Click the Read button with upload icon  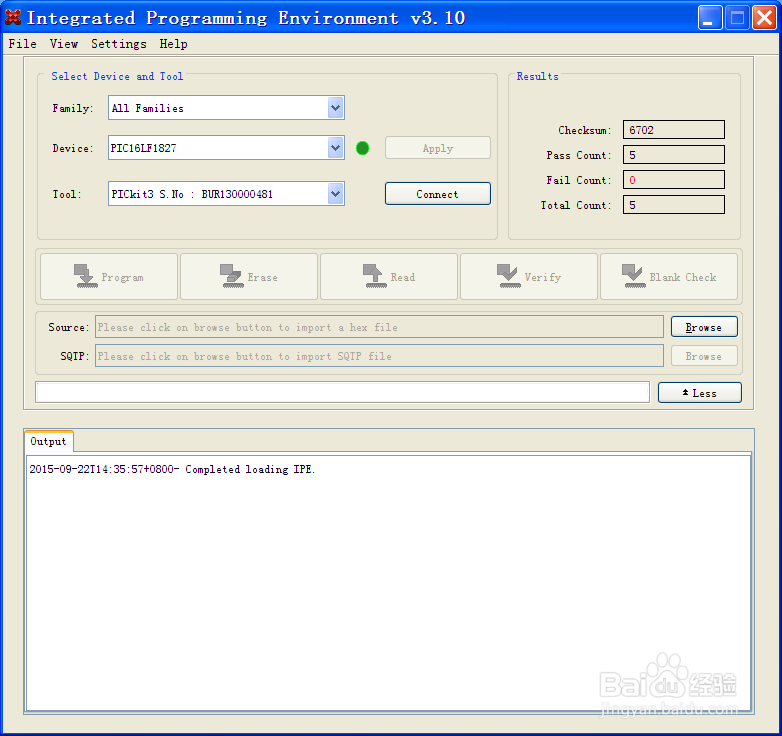(x=389, y=277)
